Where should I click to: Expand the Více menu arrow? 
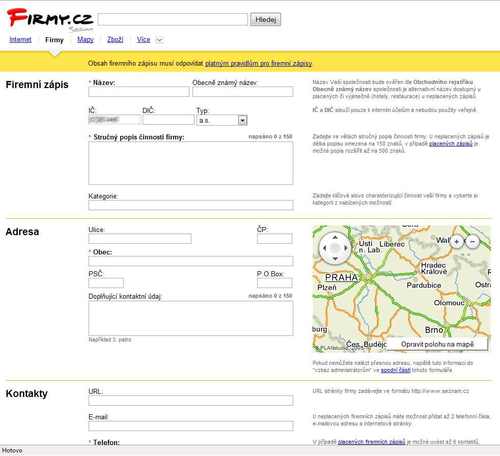160,40
